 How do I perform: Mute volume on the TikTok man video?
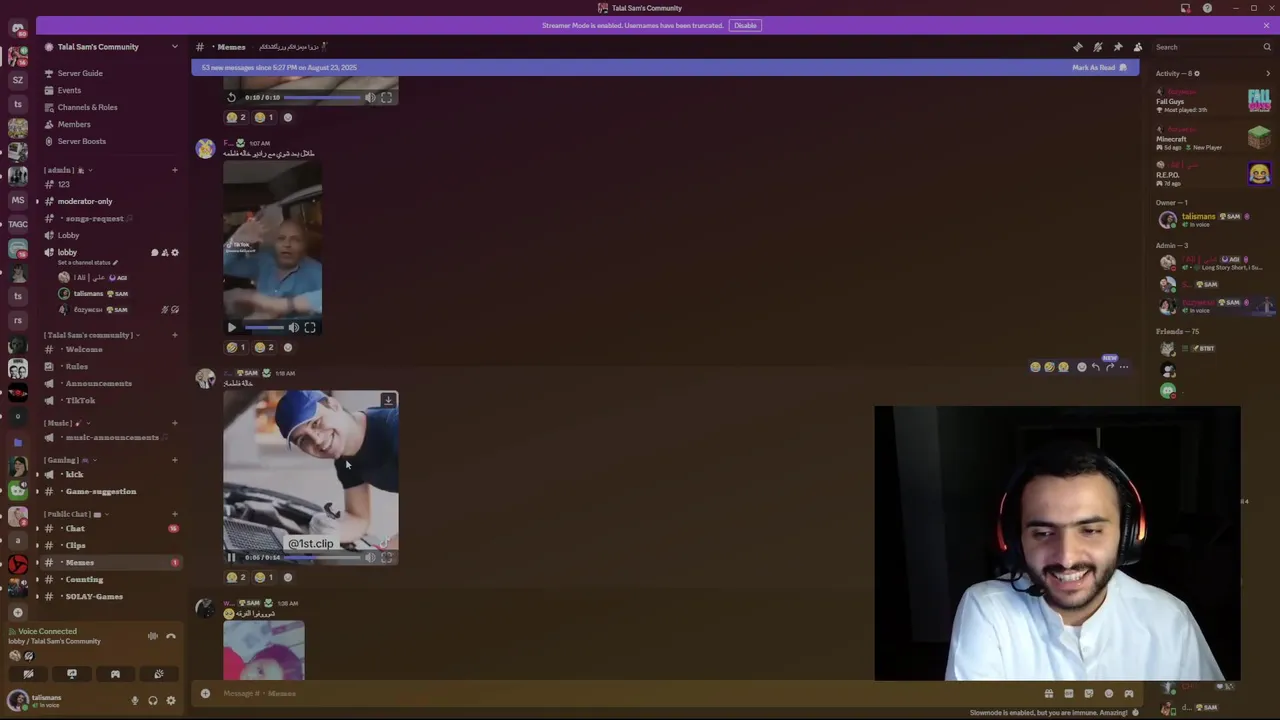coord(294,327)
